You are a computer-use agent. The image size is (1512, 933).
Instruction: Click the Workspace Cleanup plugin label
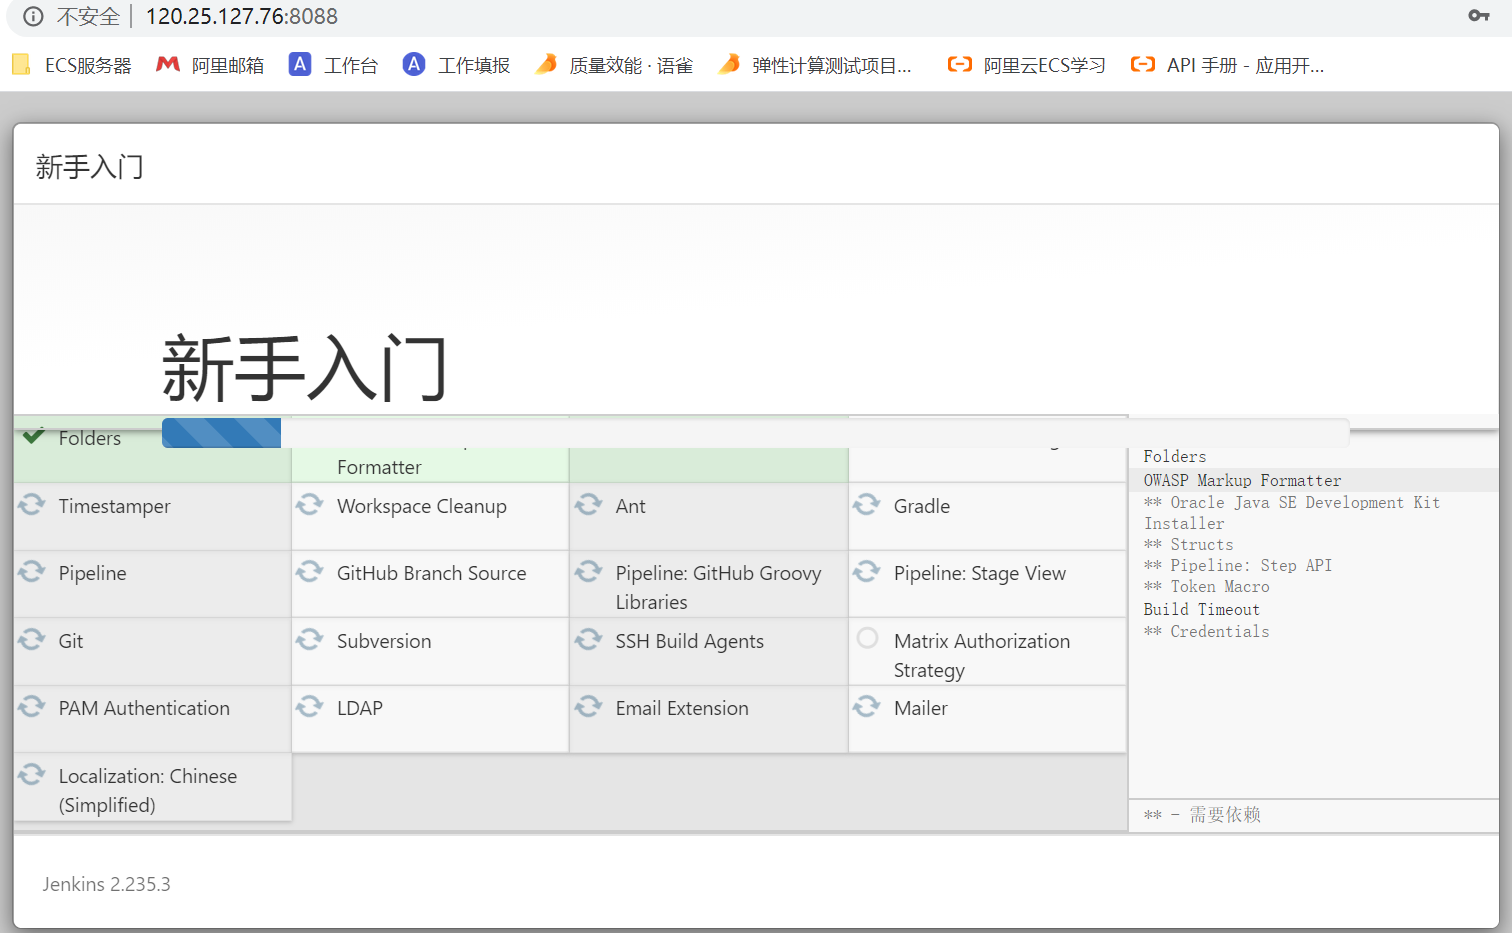[422, 506]
